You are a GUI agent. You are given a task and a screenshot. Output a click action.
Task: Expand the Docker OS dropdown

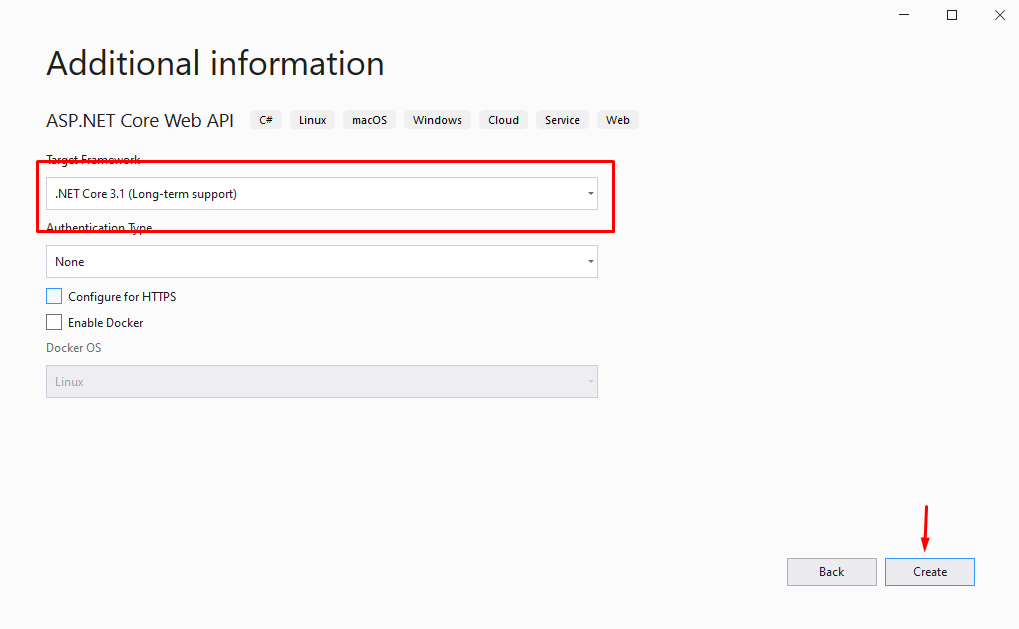coord(320,381)
